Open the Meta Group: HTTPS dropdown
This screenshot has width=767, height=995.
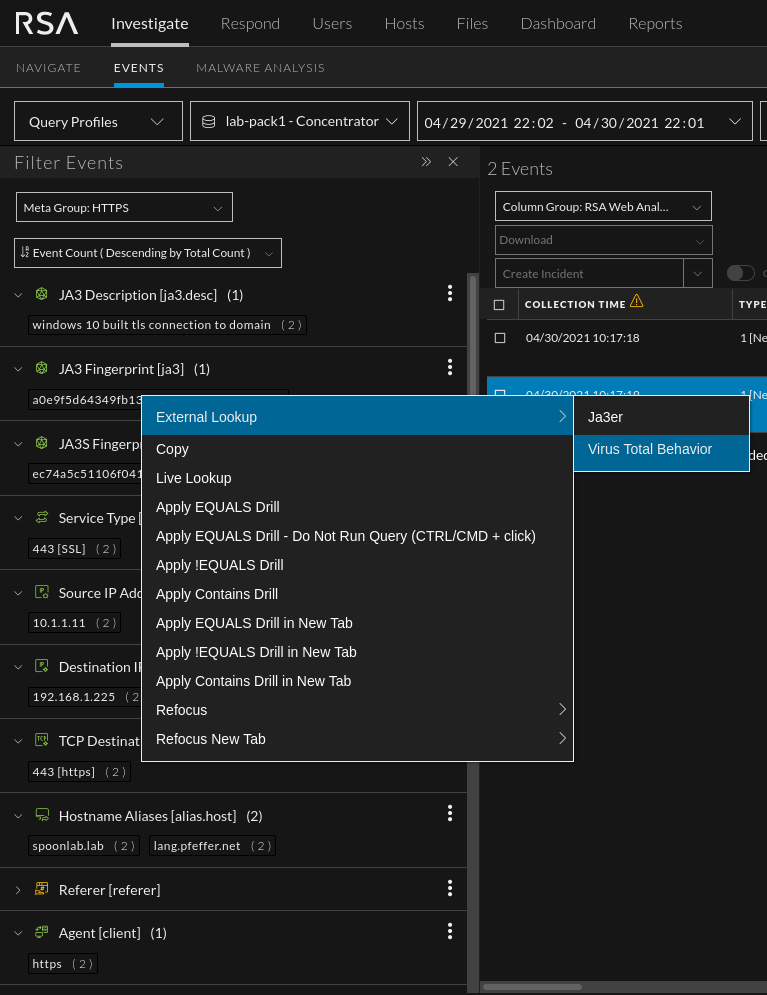(x=124, y=208)
